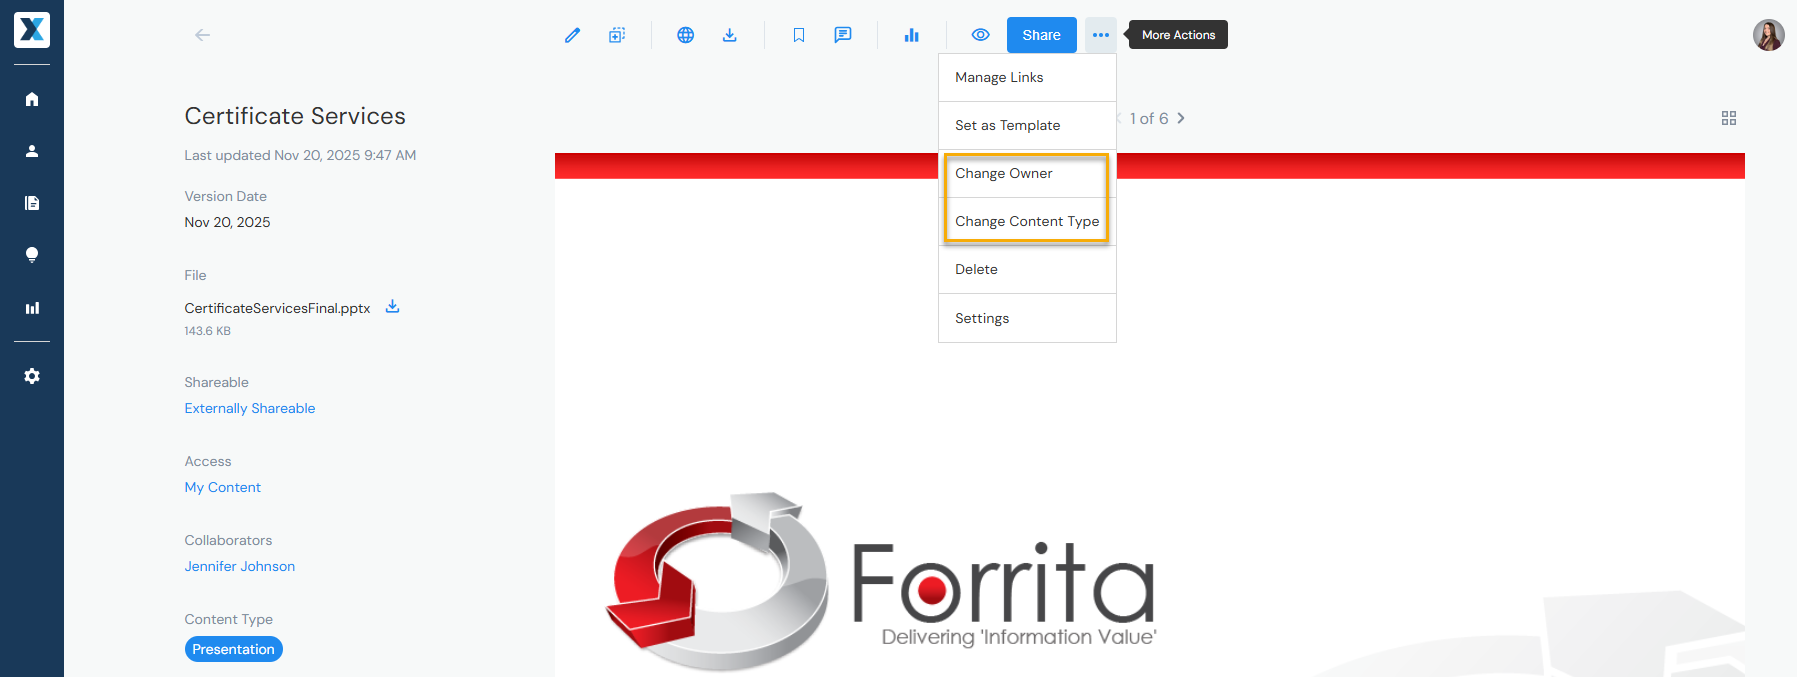Open the comments icon
This screenshot has height=677, width=1797.
[x=843, y=35]
